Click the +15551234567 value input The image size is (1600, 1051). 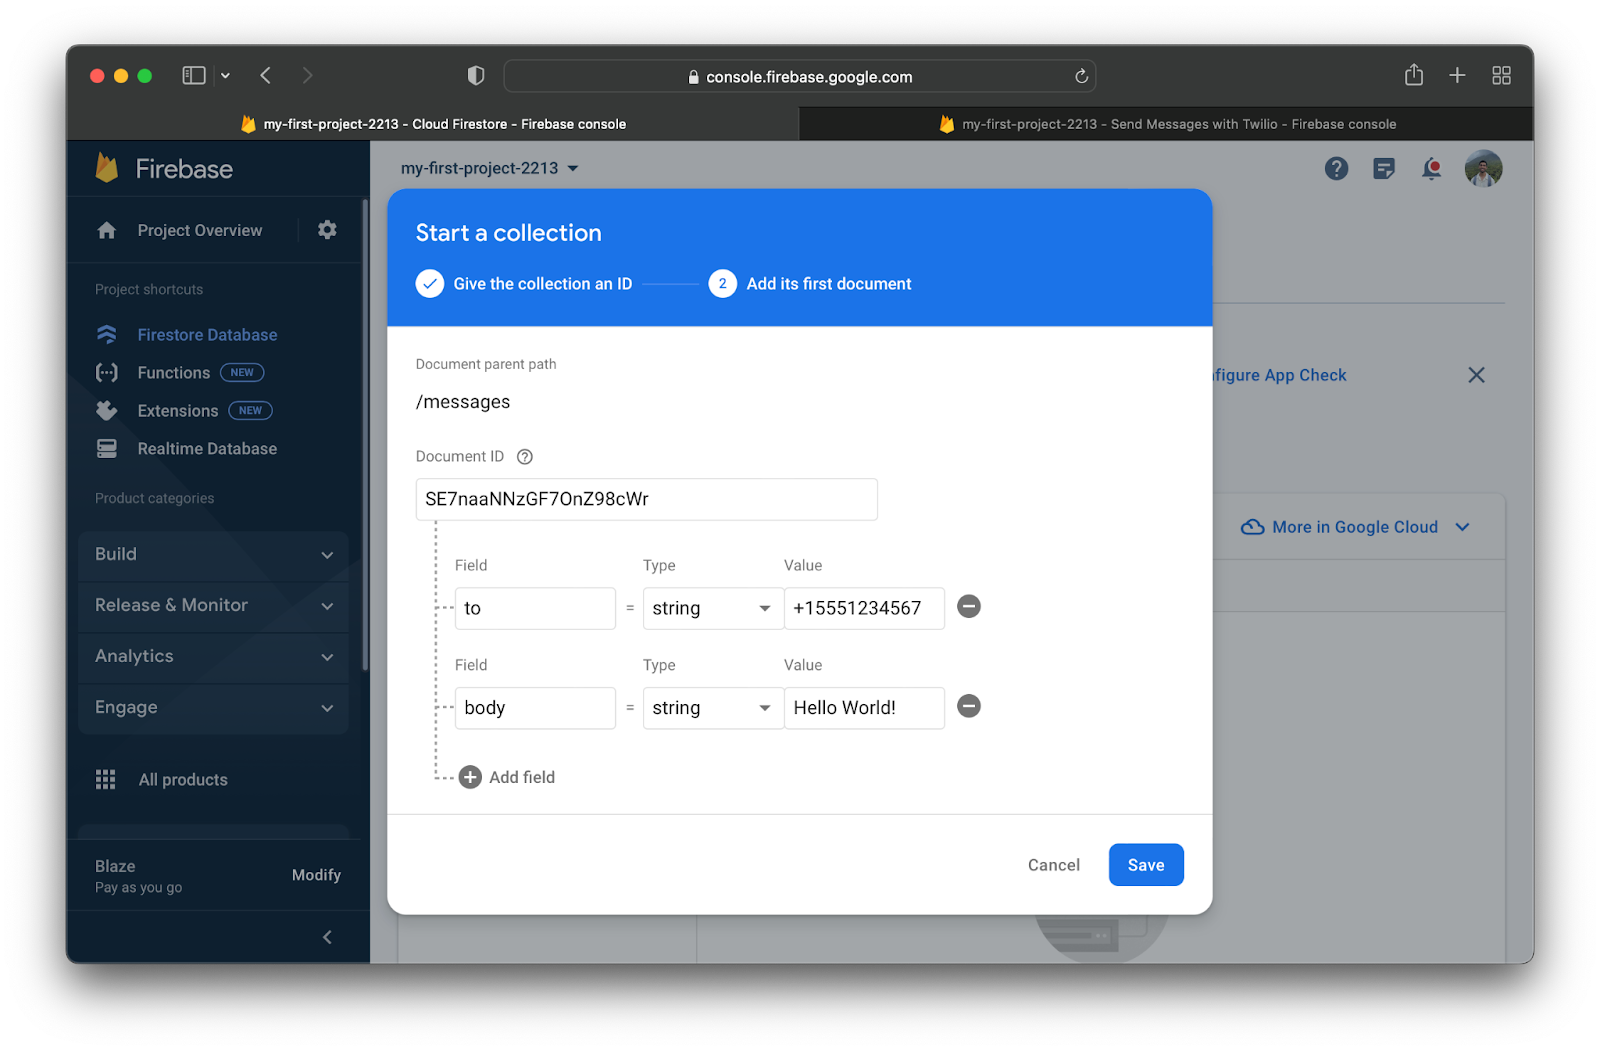tap(864, 608)
